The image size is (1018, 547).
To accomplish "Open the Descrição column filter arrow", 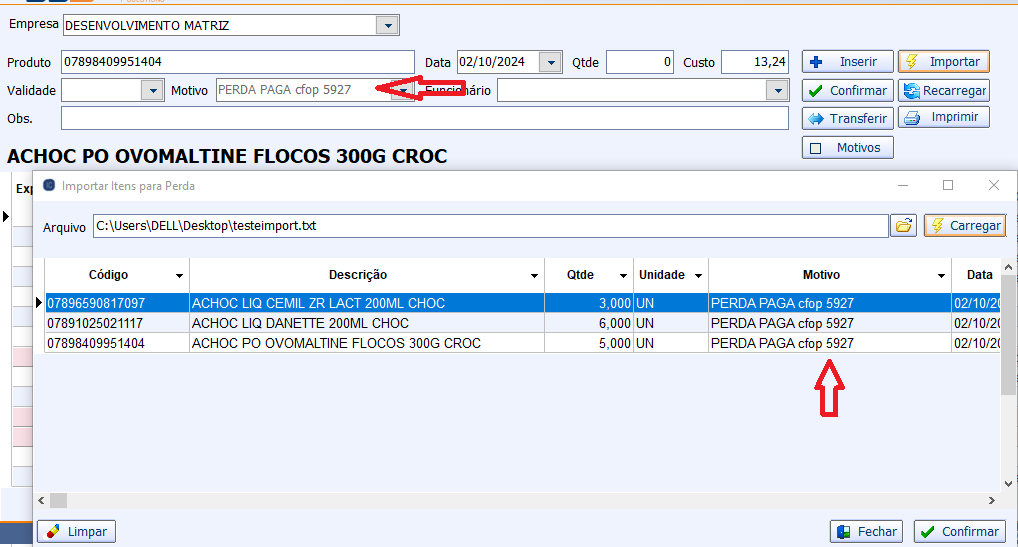I will (533, 276).
